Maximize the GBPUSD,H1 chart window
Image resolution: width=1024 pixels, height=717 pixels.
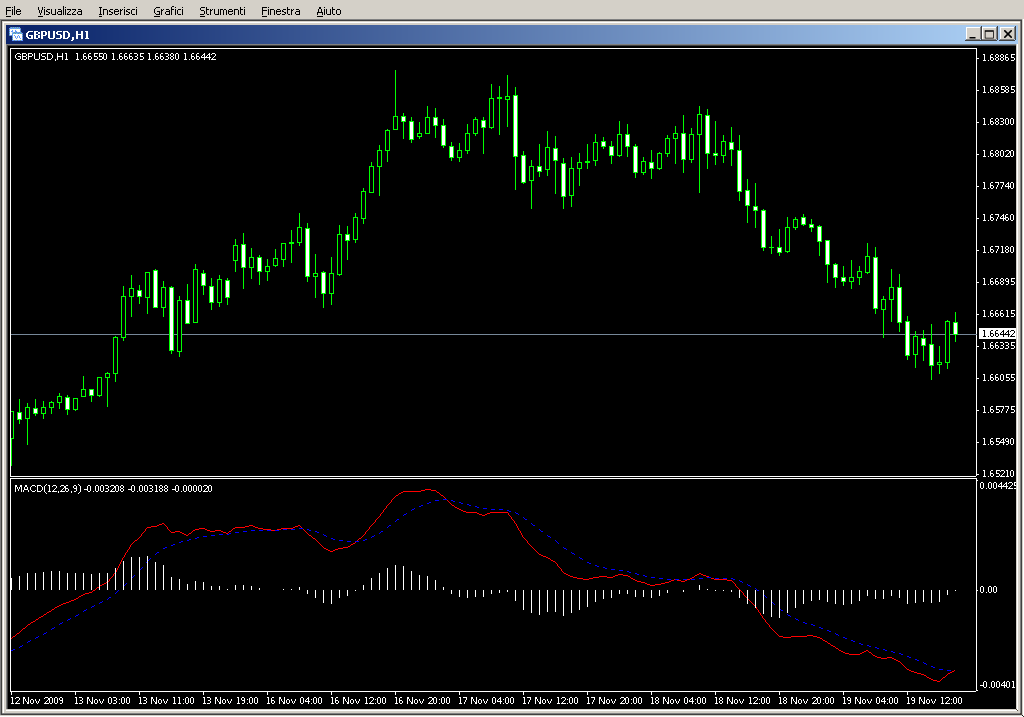coord(989,34)
